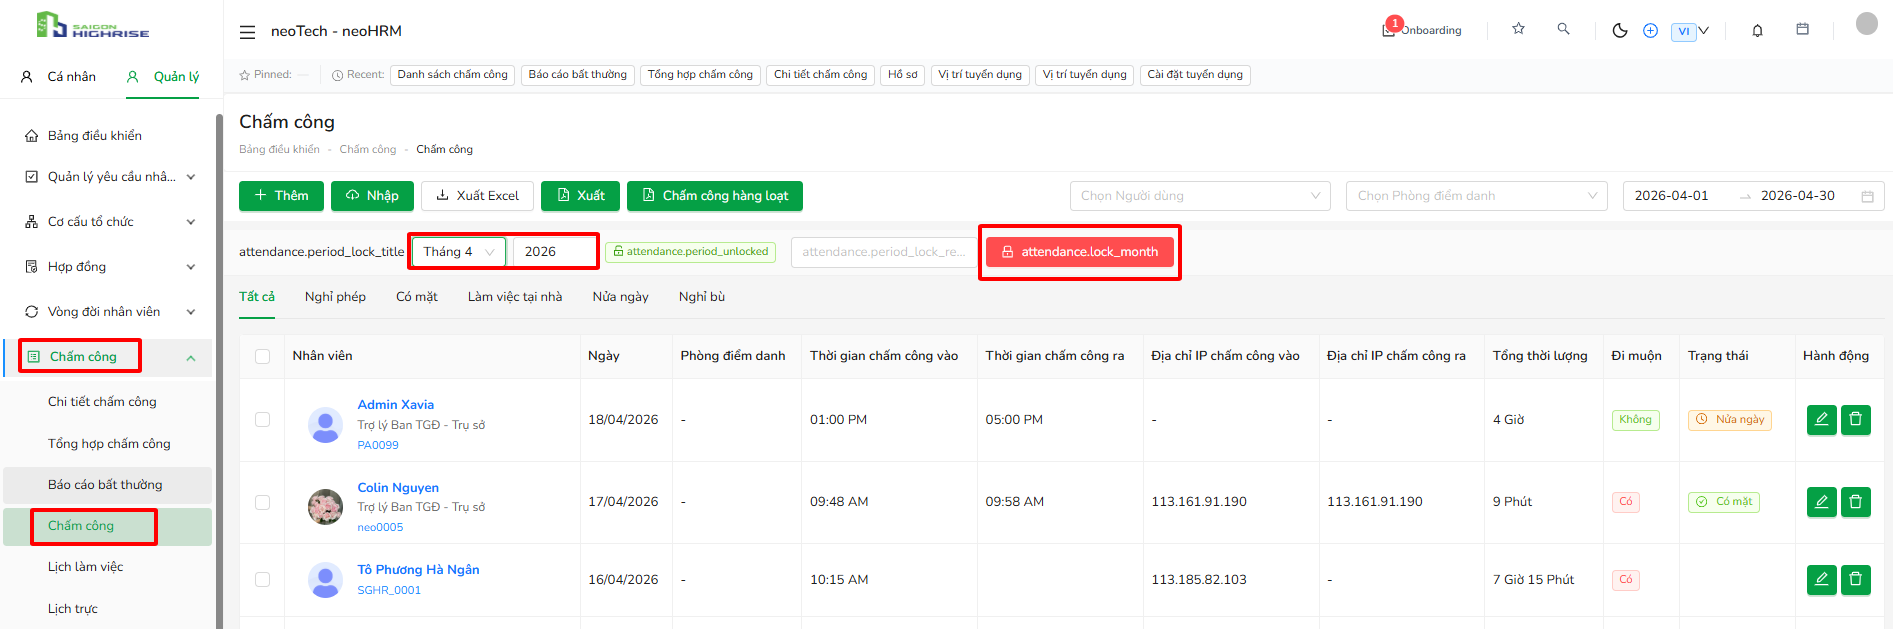Screen dimensions: 1893x629
Task: Switch to Cá nhân sidebar tab
Action: point(59,77)
